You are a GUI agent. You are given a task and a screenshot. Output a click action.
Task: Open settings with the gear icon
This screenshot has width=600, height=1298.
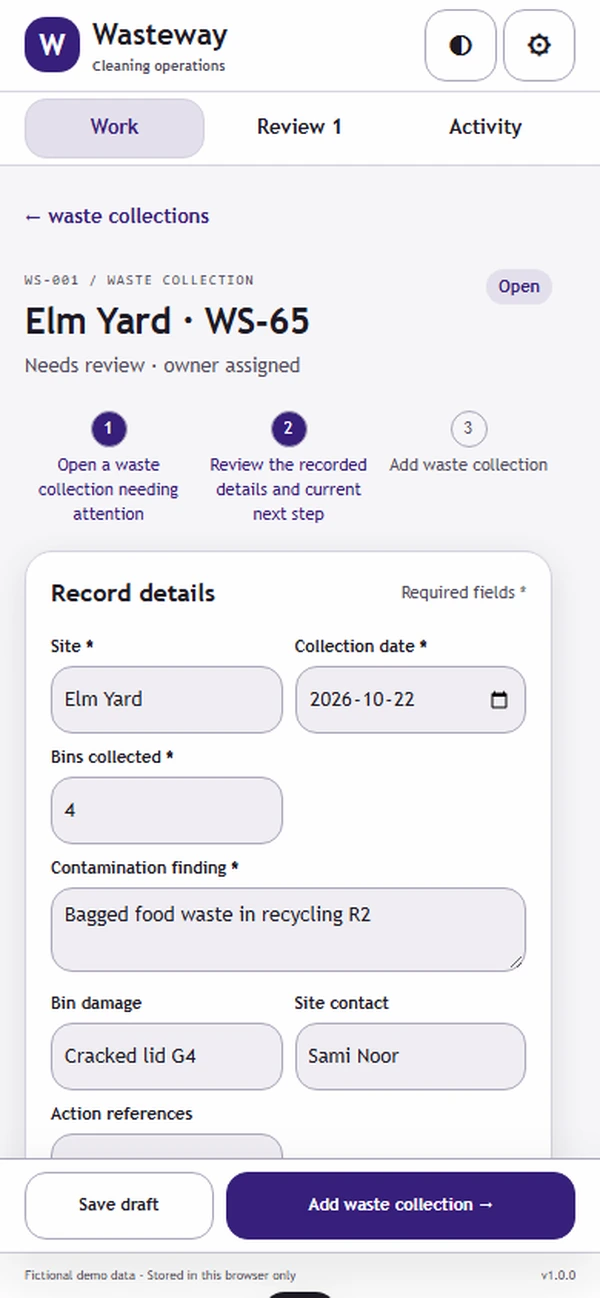click(x=539, y=45)
